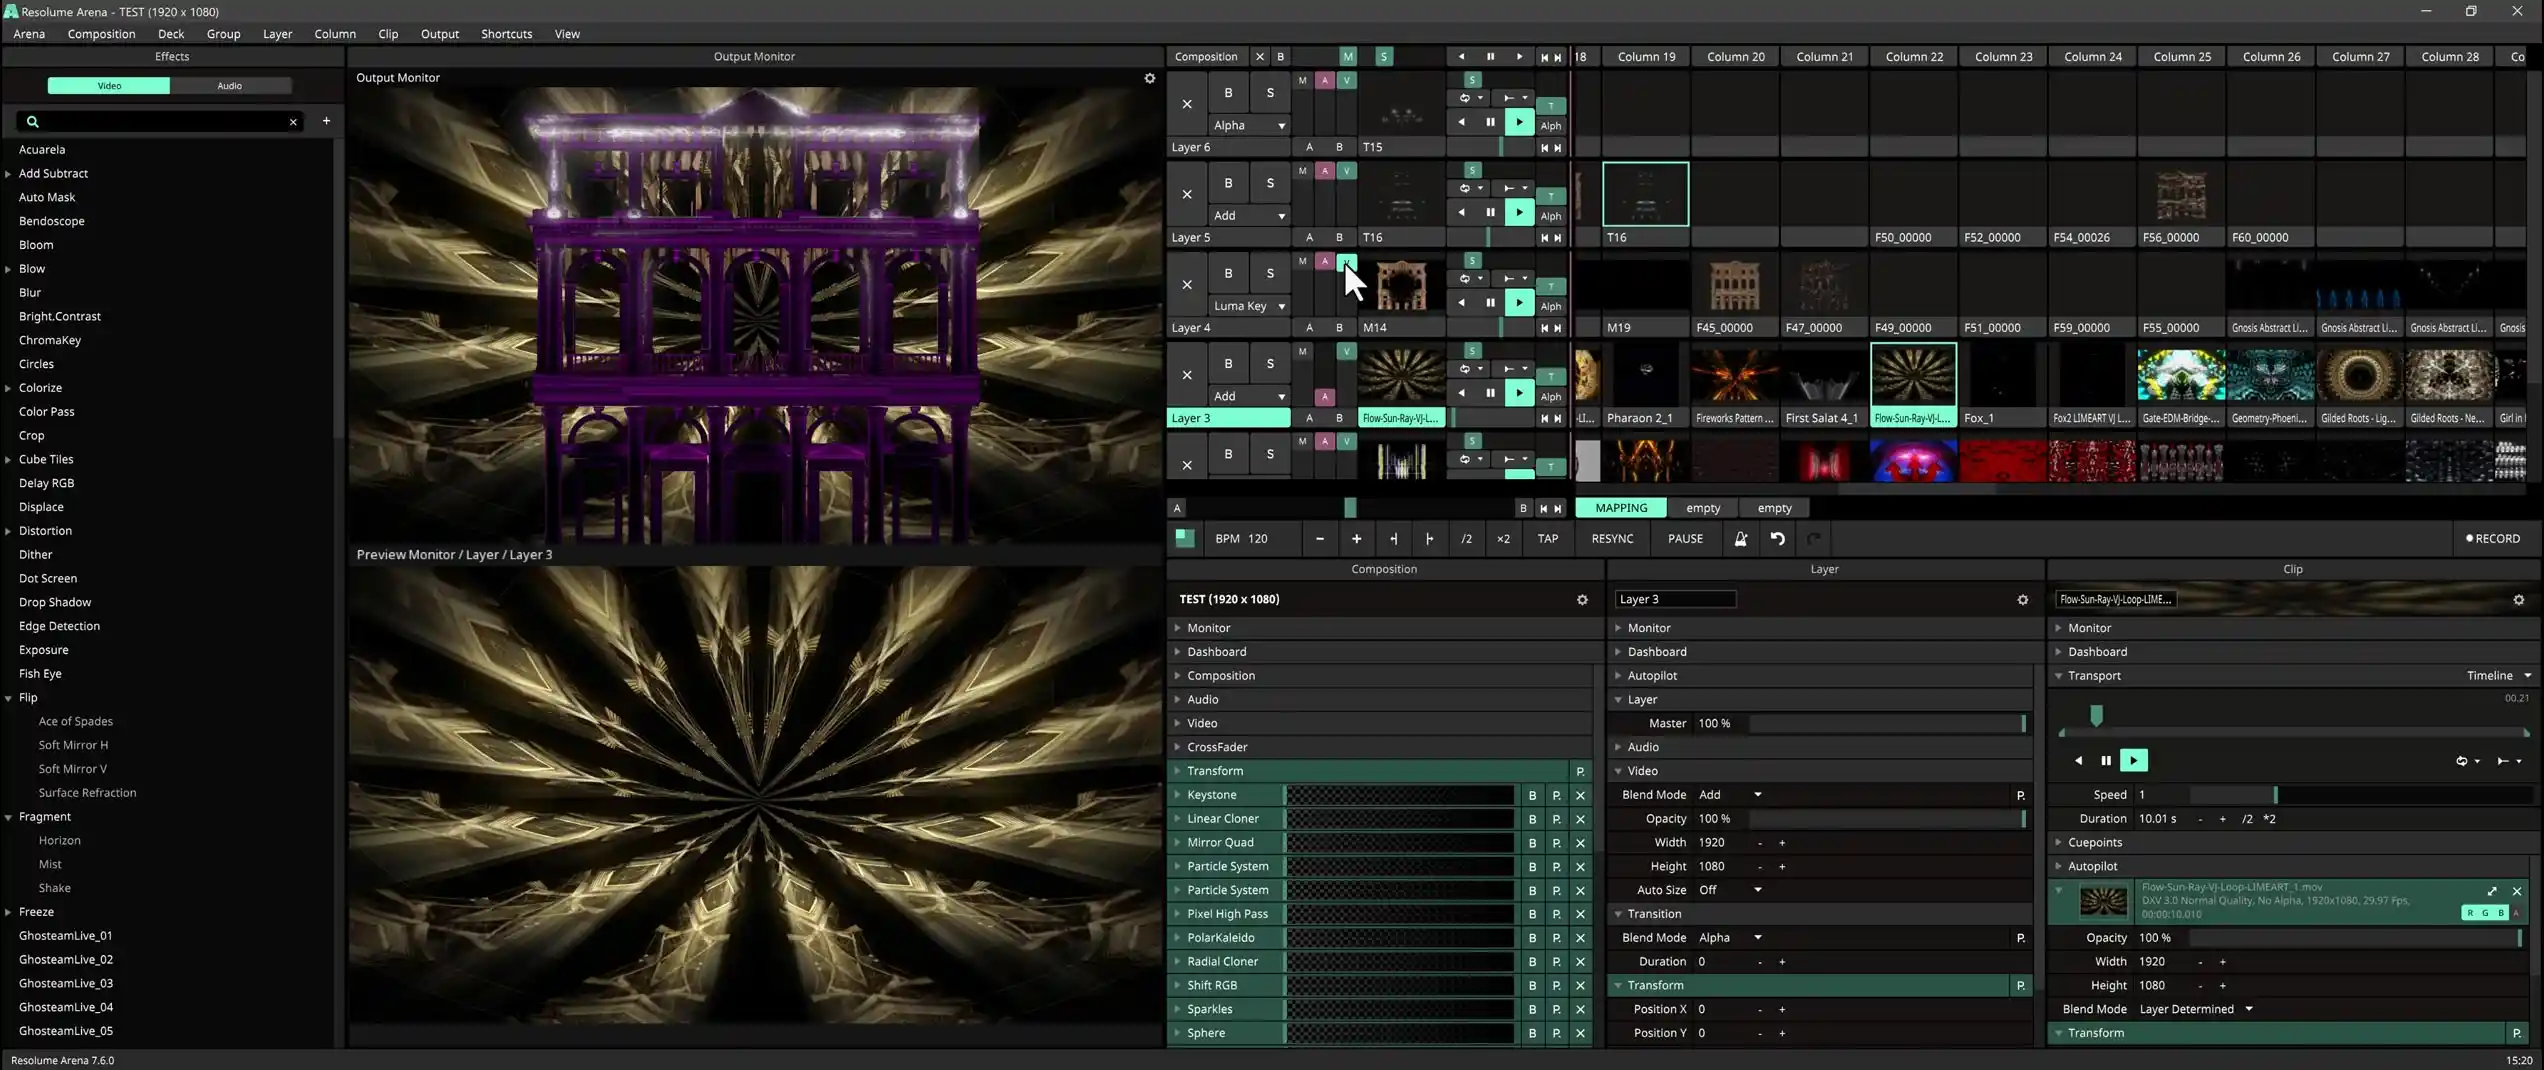
Task: Toggle the metronome icon in BPM bar
Action: (x=1740, y=539)
